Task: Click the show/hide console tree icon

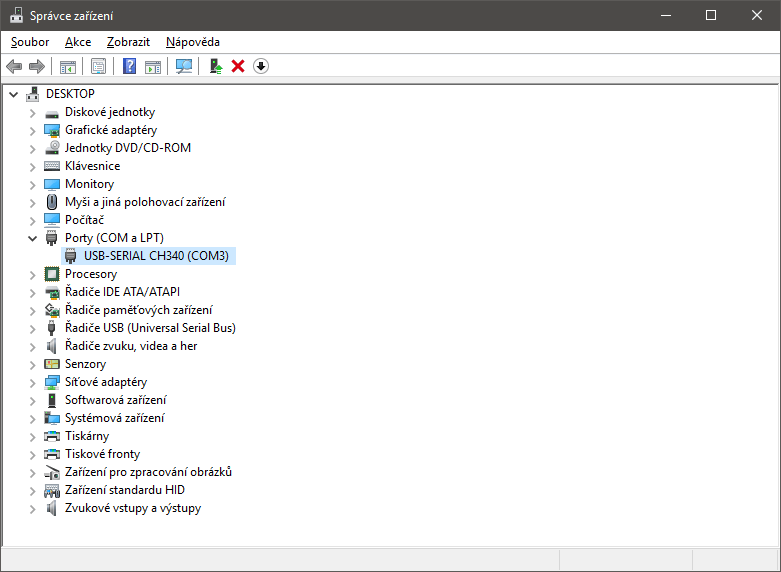Action: point(68,66)
